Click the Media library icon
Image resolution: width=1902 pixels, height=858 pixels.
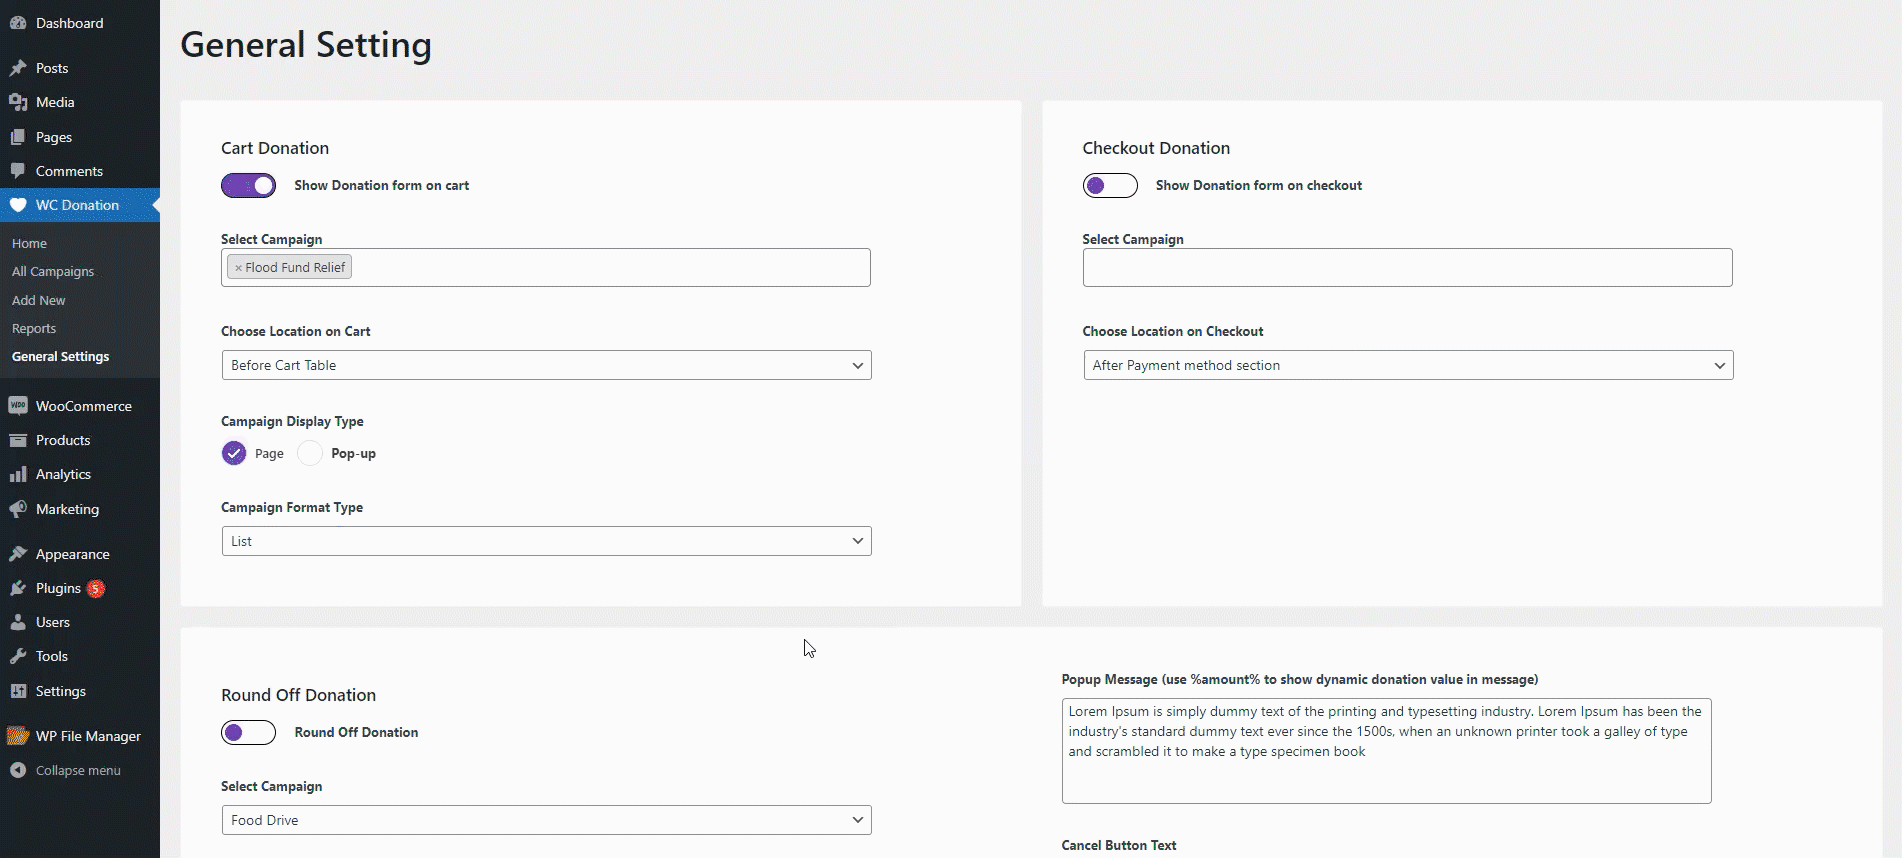point(18,102)
